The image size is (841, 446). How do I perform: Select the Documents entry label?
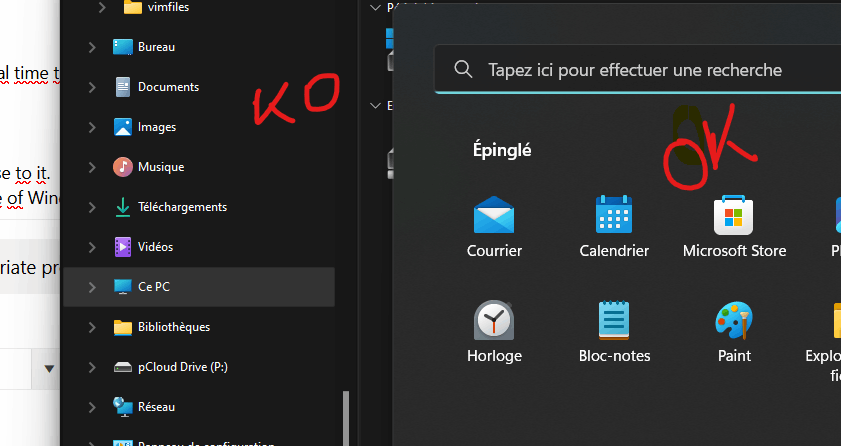coord(168,87)
